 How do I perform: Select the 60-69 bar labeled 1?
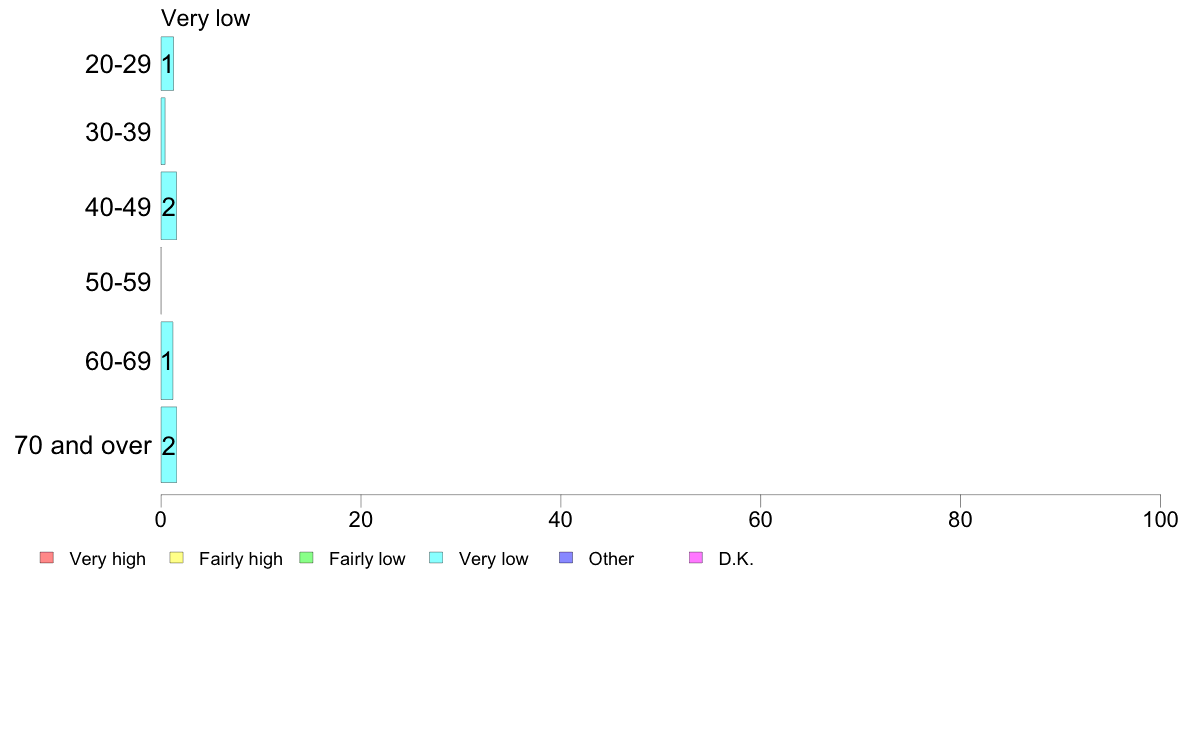[x=167, y=360]
